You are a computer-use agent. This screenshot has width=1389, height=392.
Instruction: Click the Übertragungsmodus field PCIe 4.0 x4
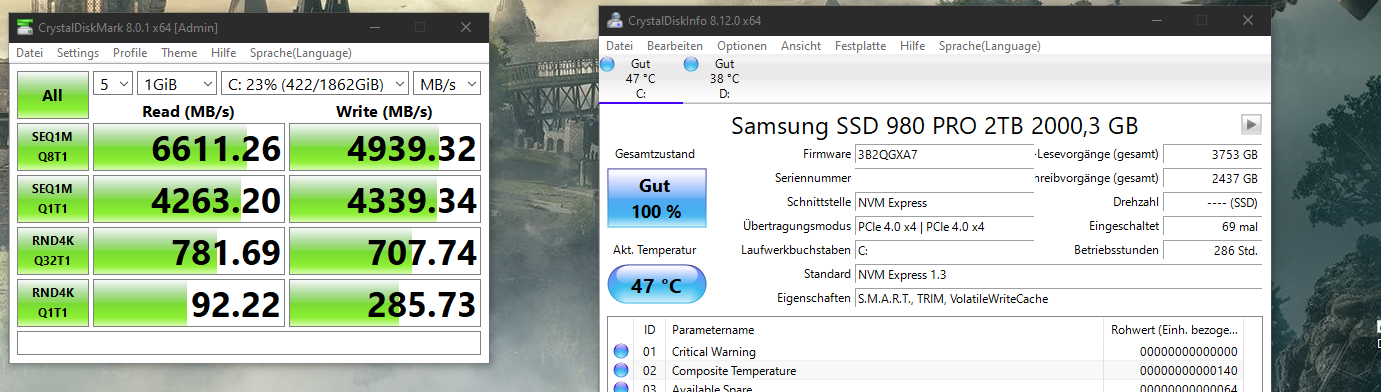943,226
